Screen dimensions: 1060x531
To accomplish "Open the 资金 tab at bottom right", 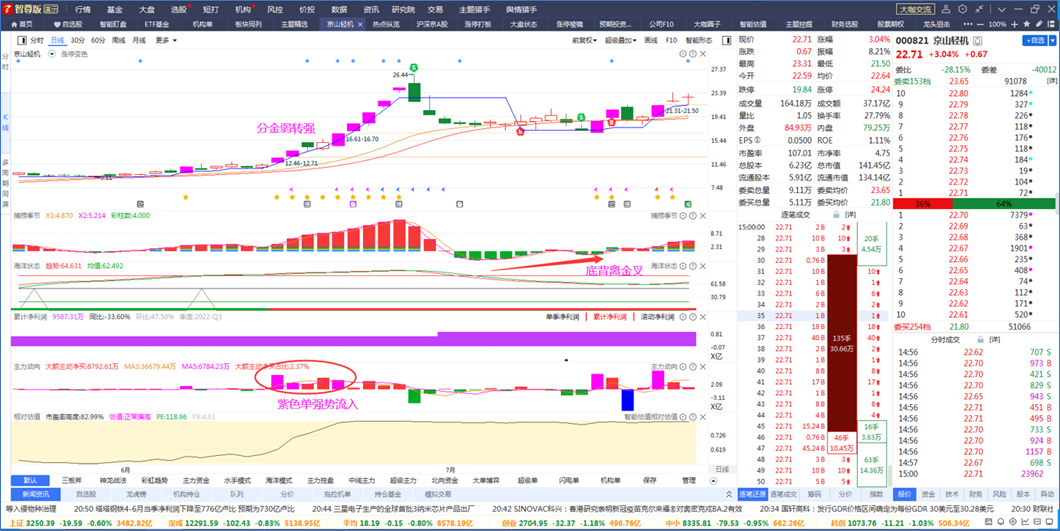I will [928, 494].
